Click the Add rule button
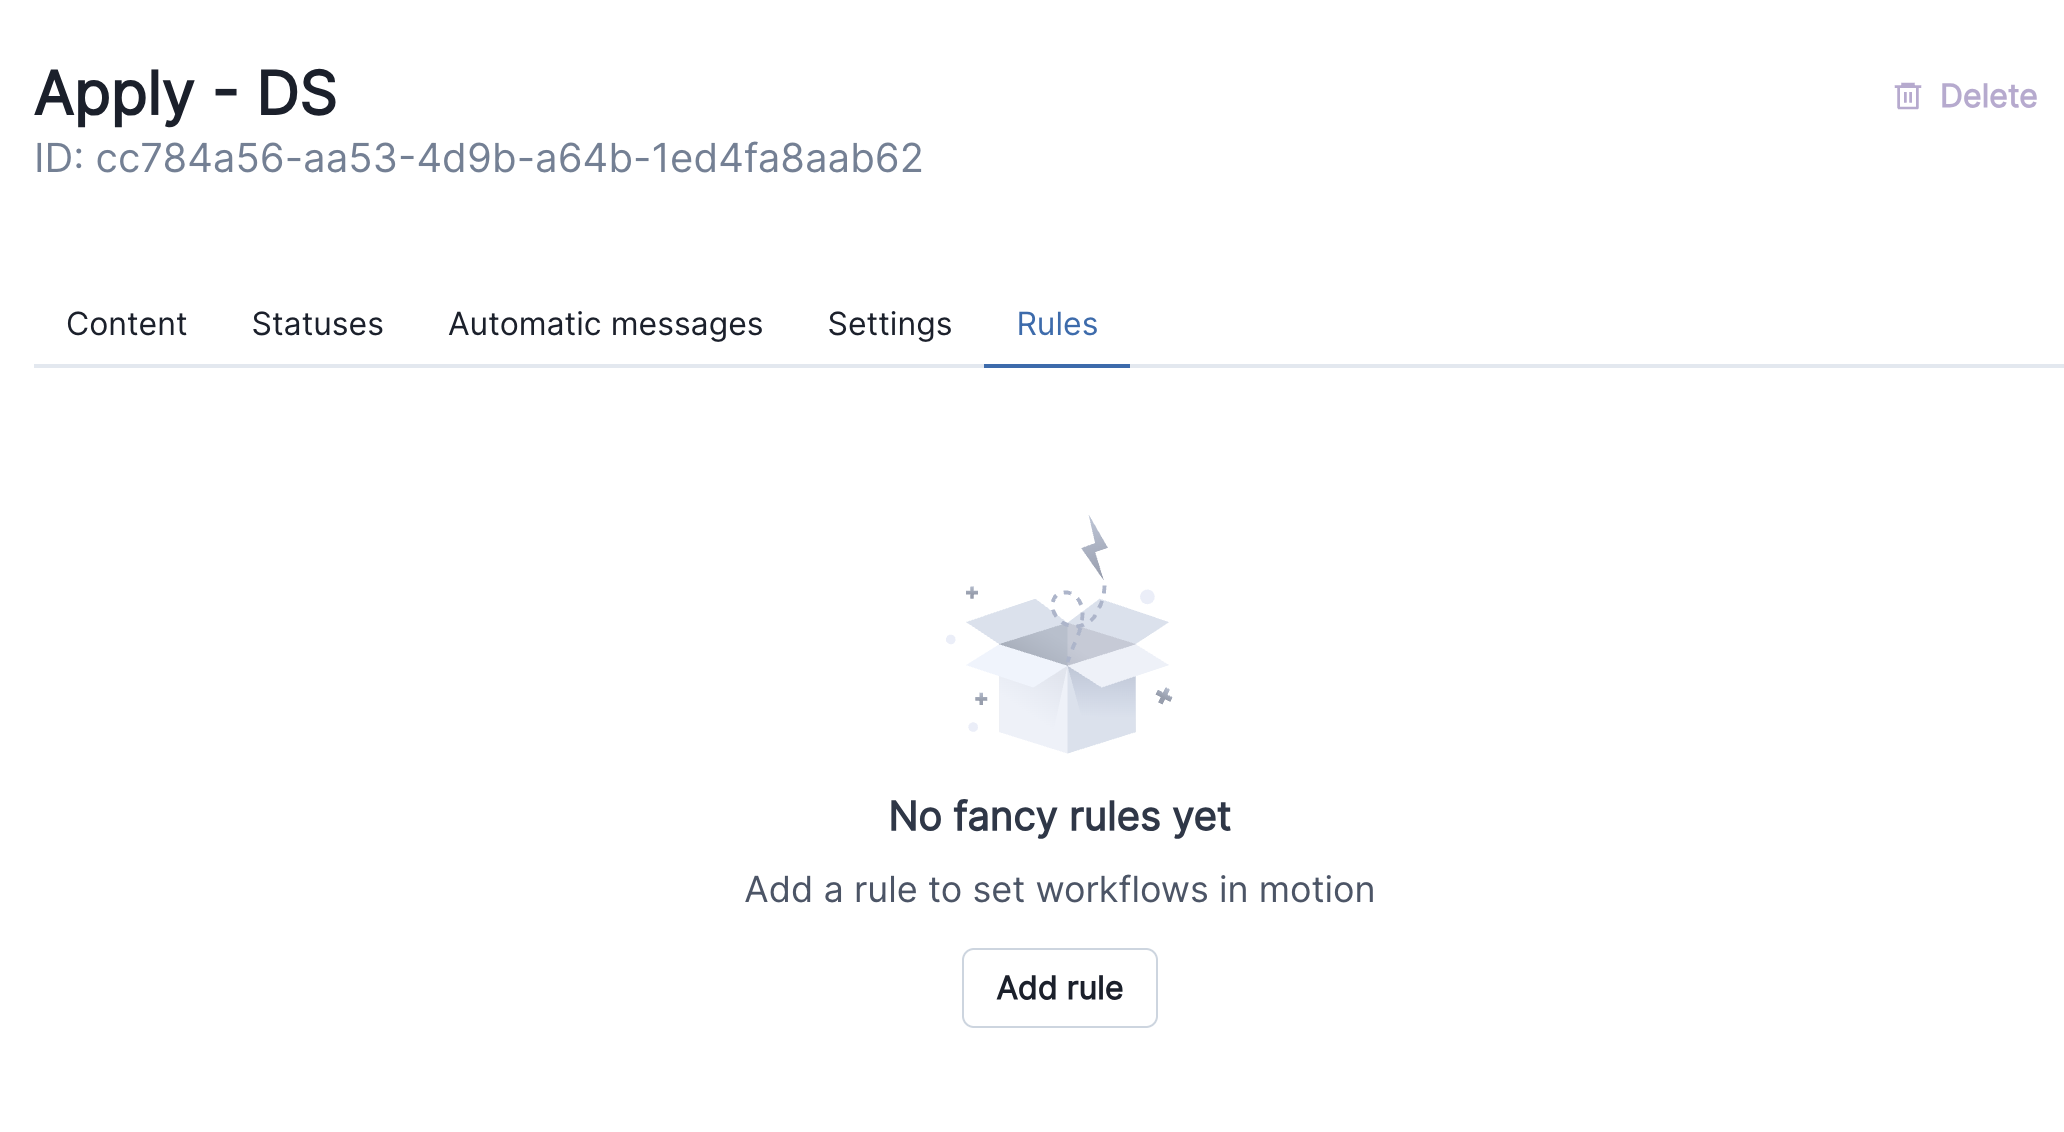The image size is (2064, 1132). [1059, 987]
